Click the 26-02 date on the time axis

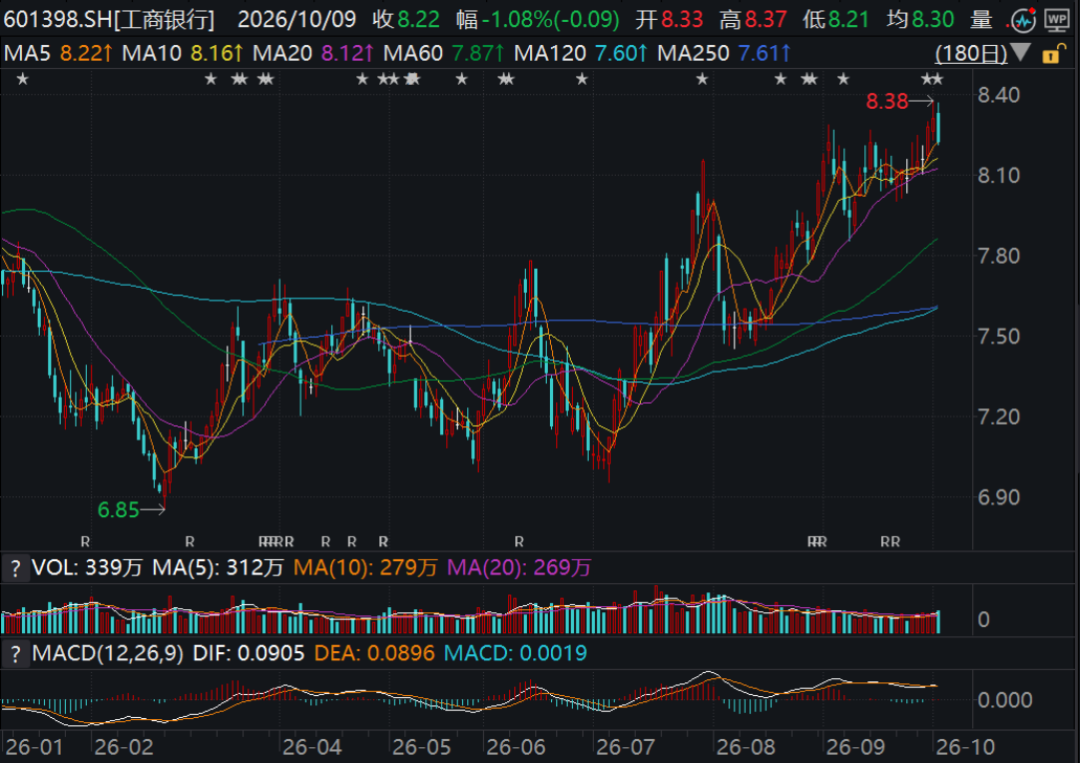[x=124, y=747]
